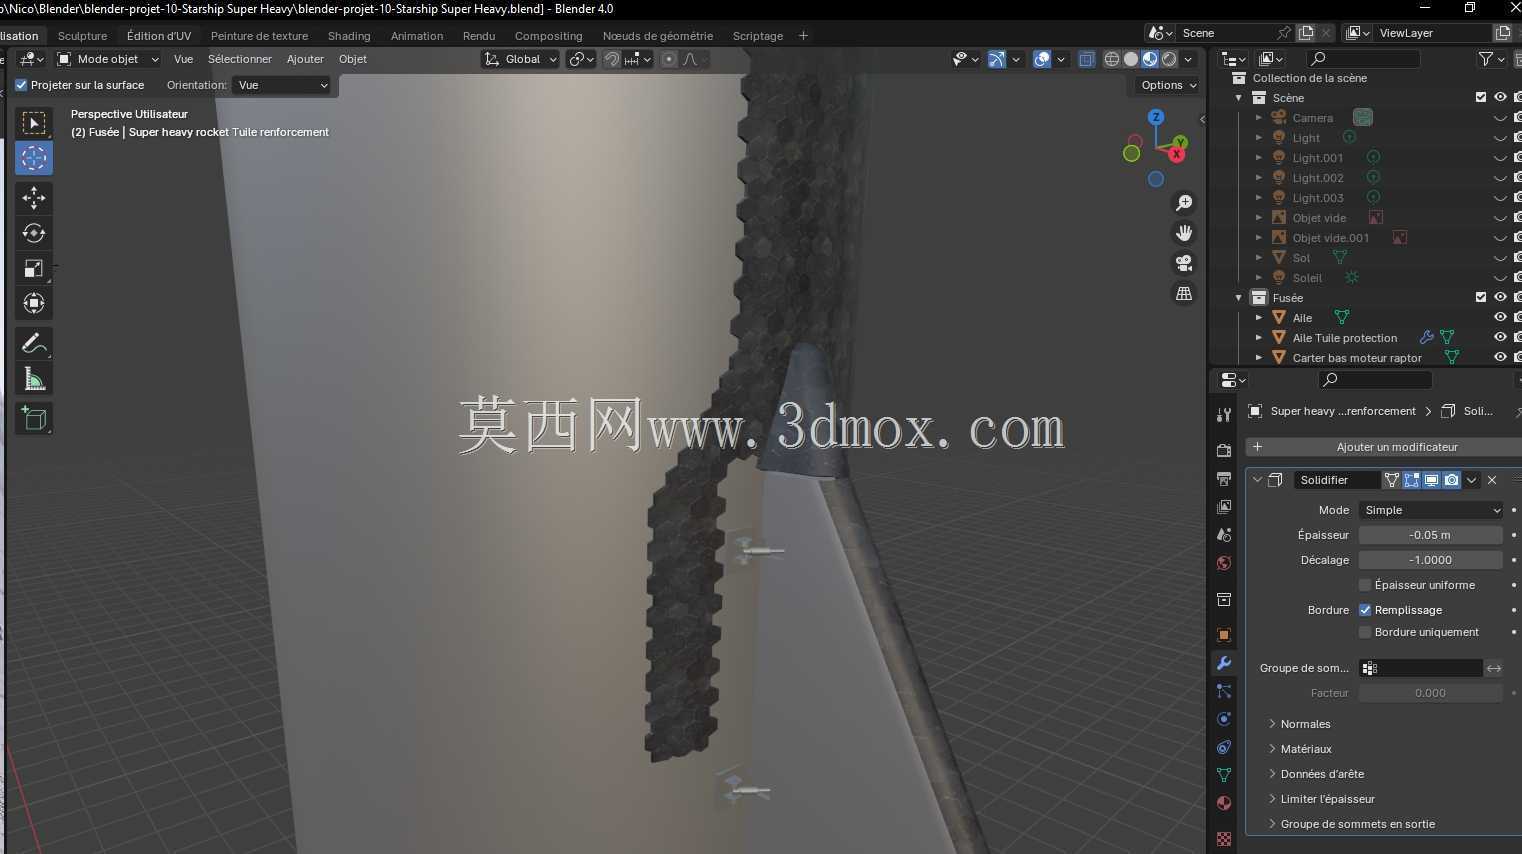Click the Épaisseur value field

tap(1430, 535)
